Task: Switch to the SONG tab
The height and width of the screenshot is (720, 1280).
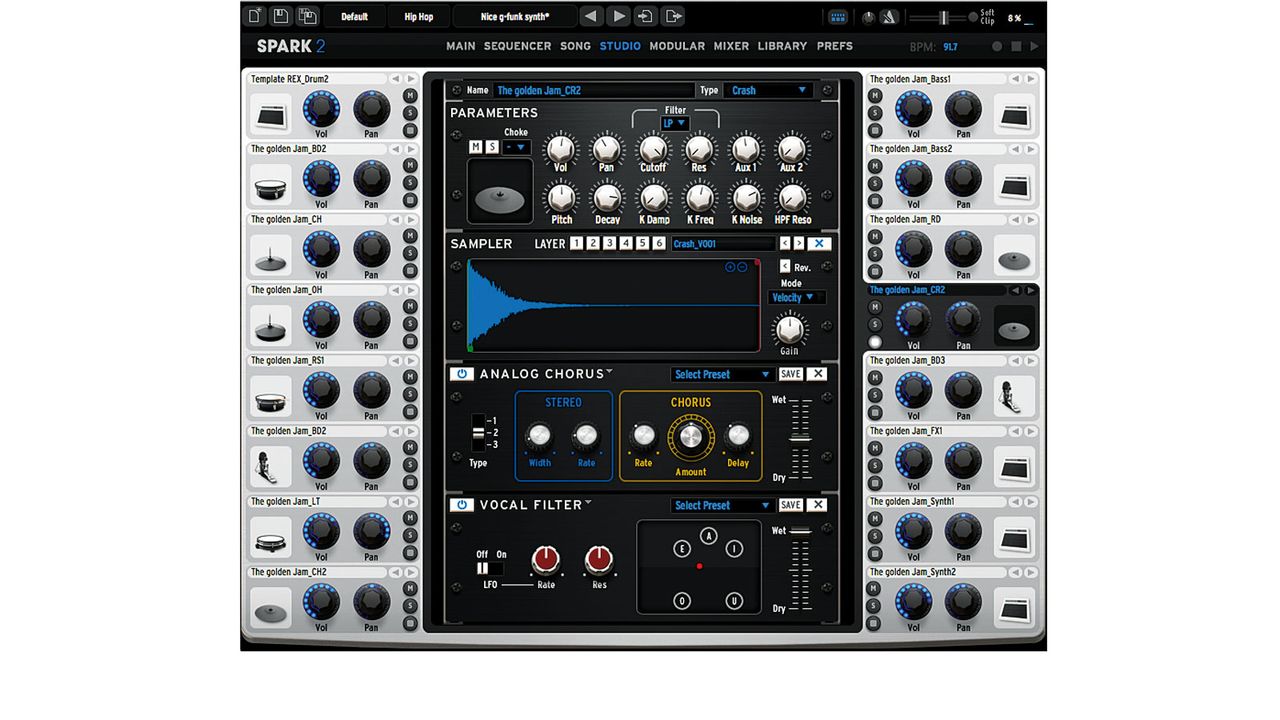Action: 576,46
